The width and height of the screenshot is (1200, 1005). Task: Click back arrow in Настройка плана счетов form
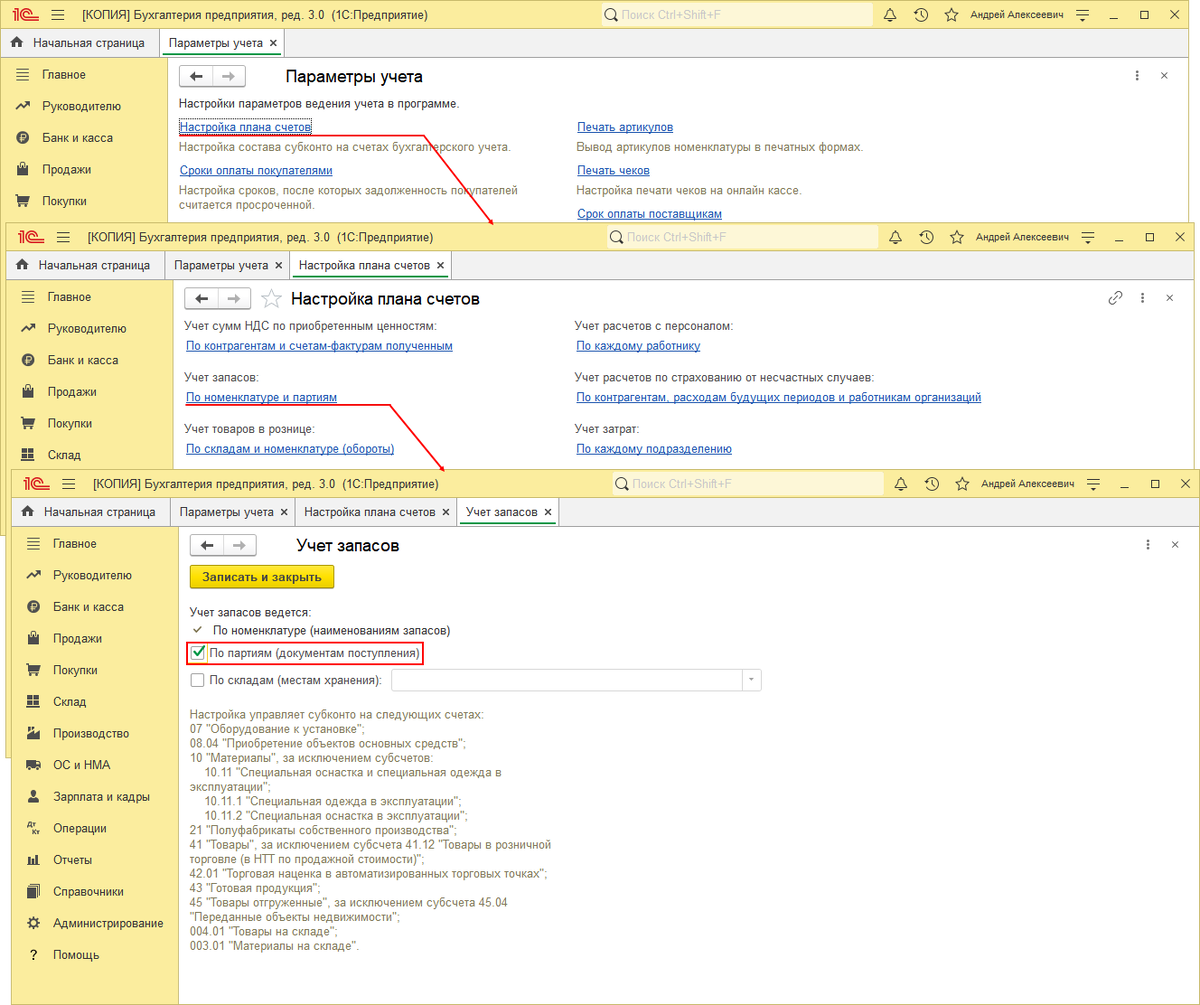pos(203,298)
